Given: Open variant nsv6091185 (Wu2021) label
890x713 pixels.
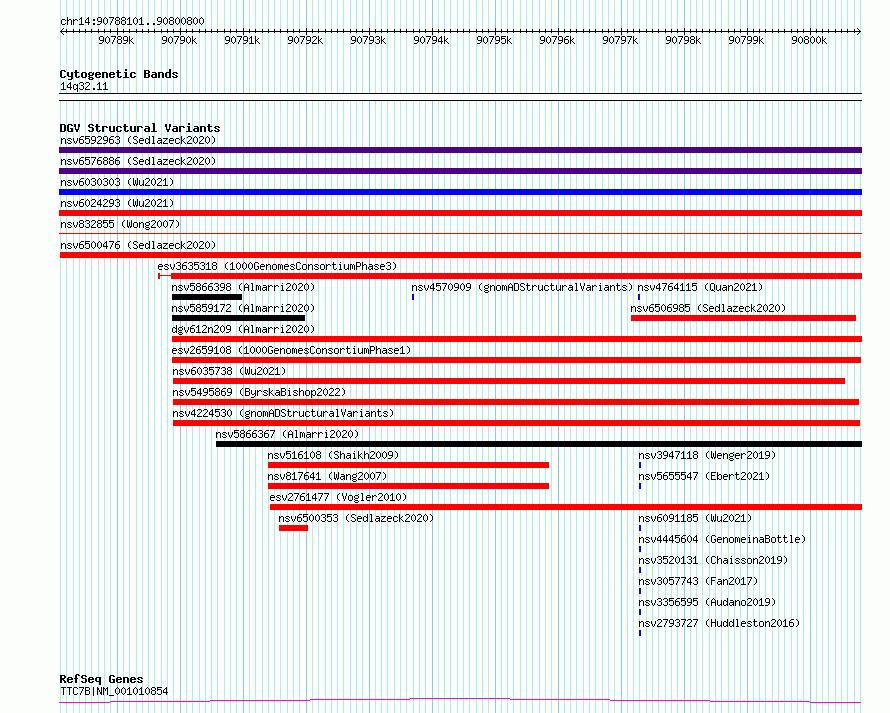Looking at the screenshot, I should [x=695, y=518].
